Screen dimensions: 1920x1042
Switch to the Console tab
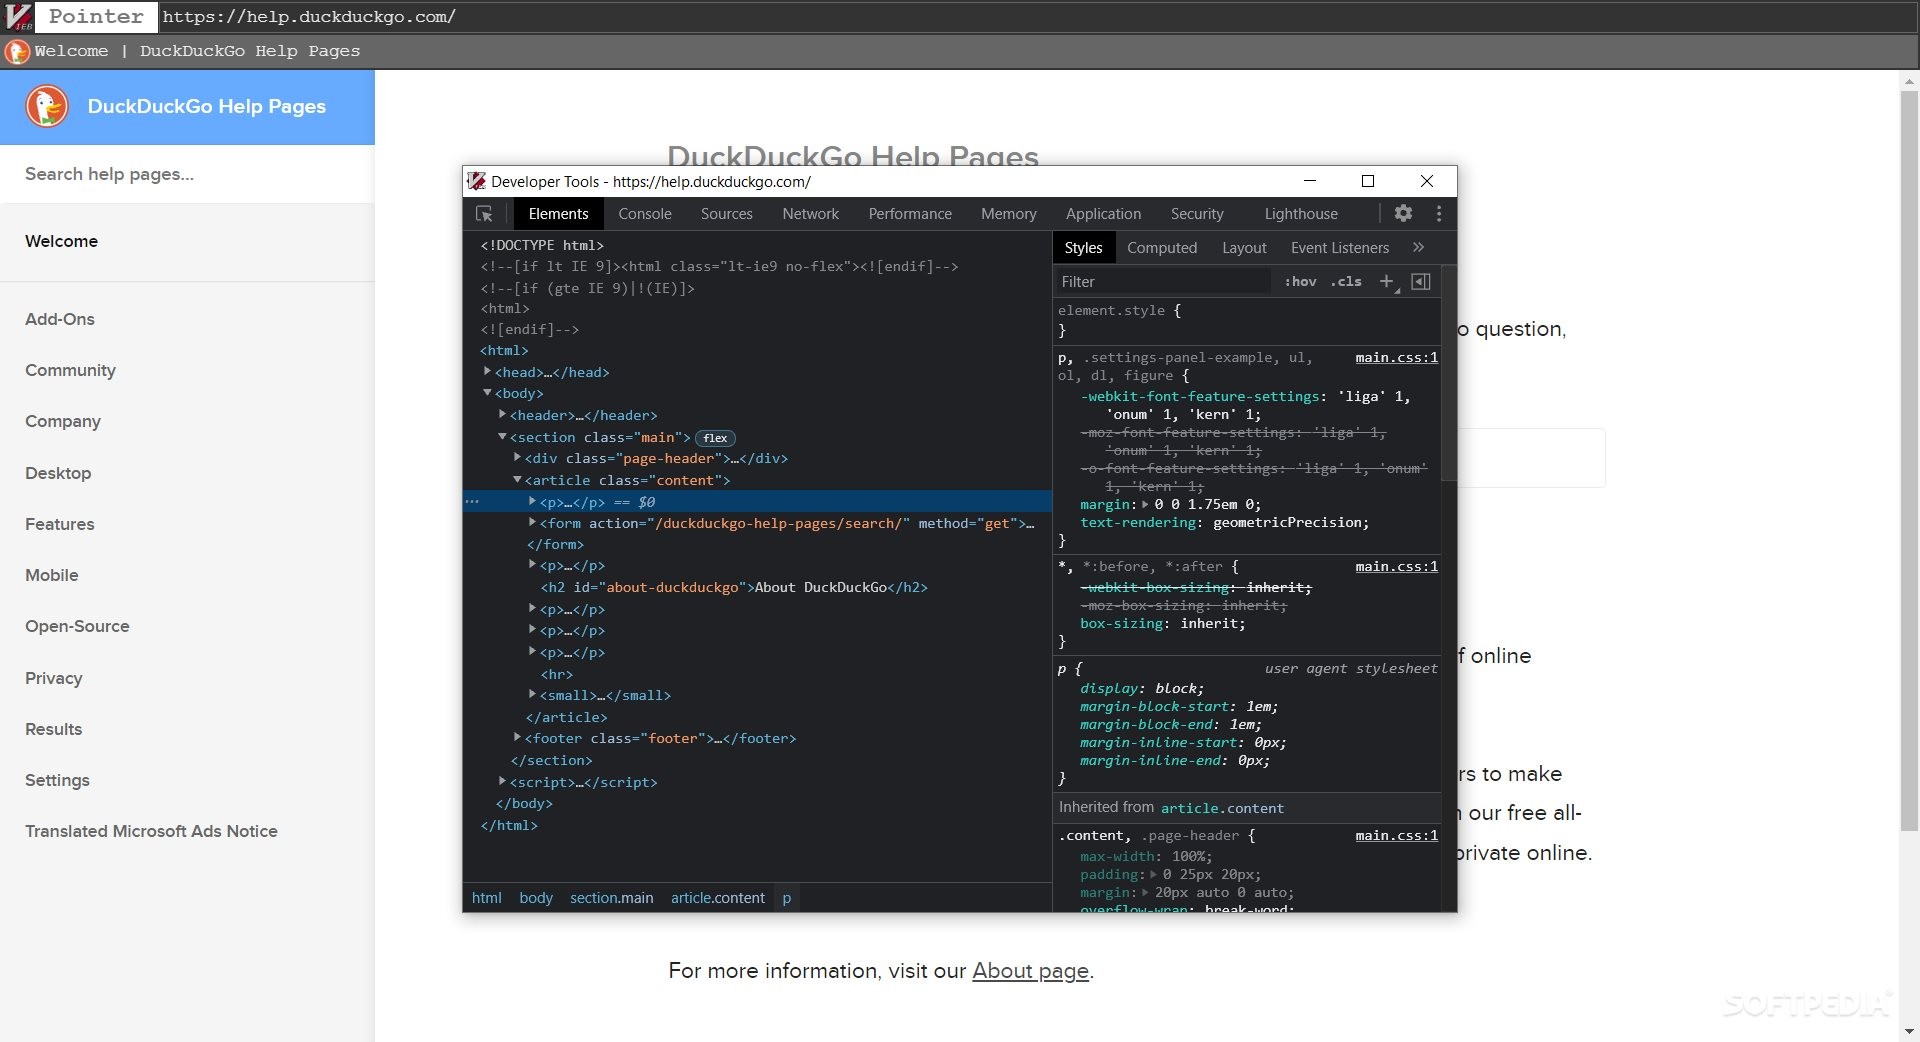[x=645, y=214]
